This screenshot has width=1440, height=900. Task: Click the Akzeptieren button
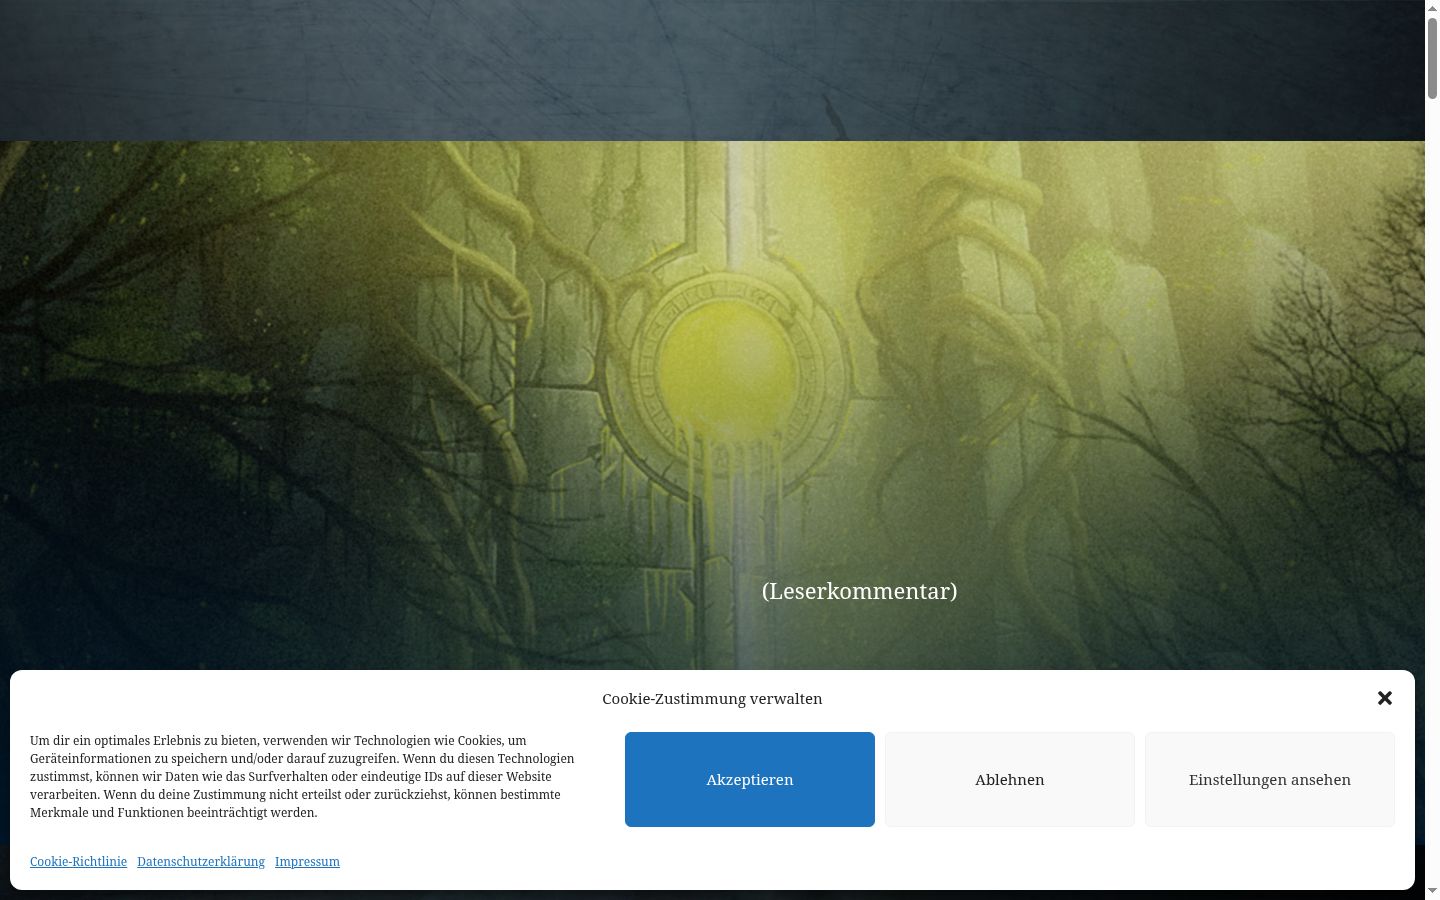tap(750, 779)
